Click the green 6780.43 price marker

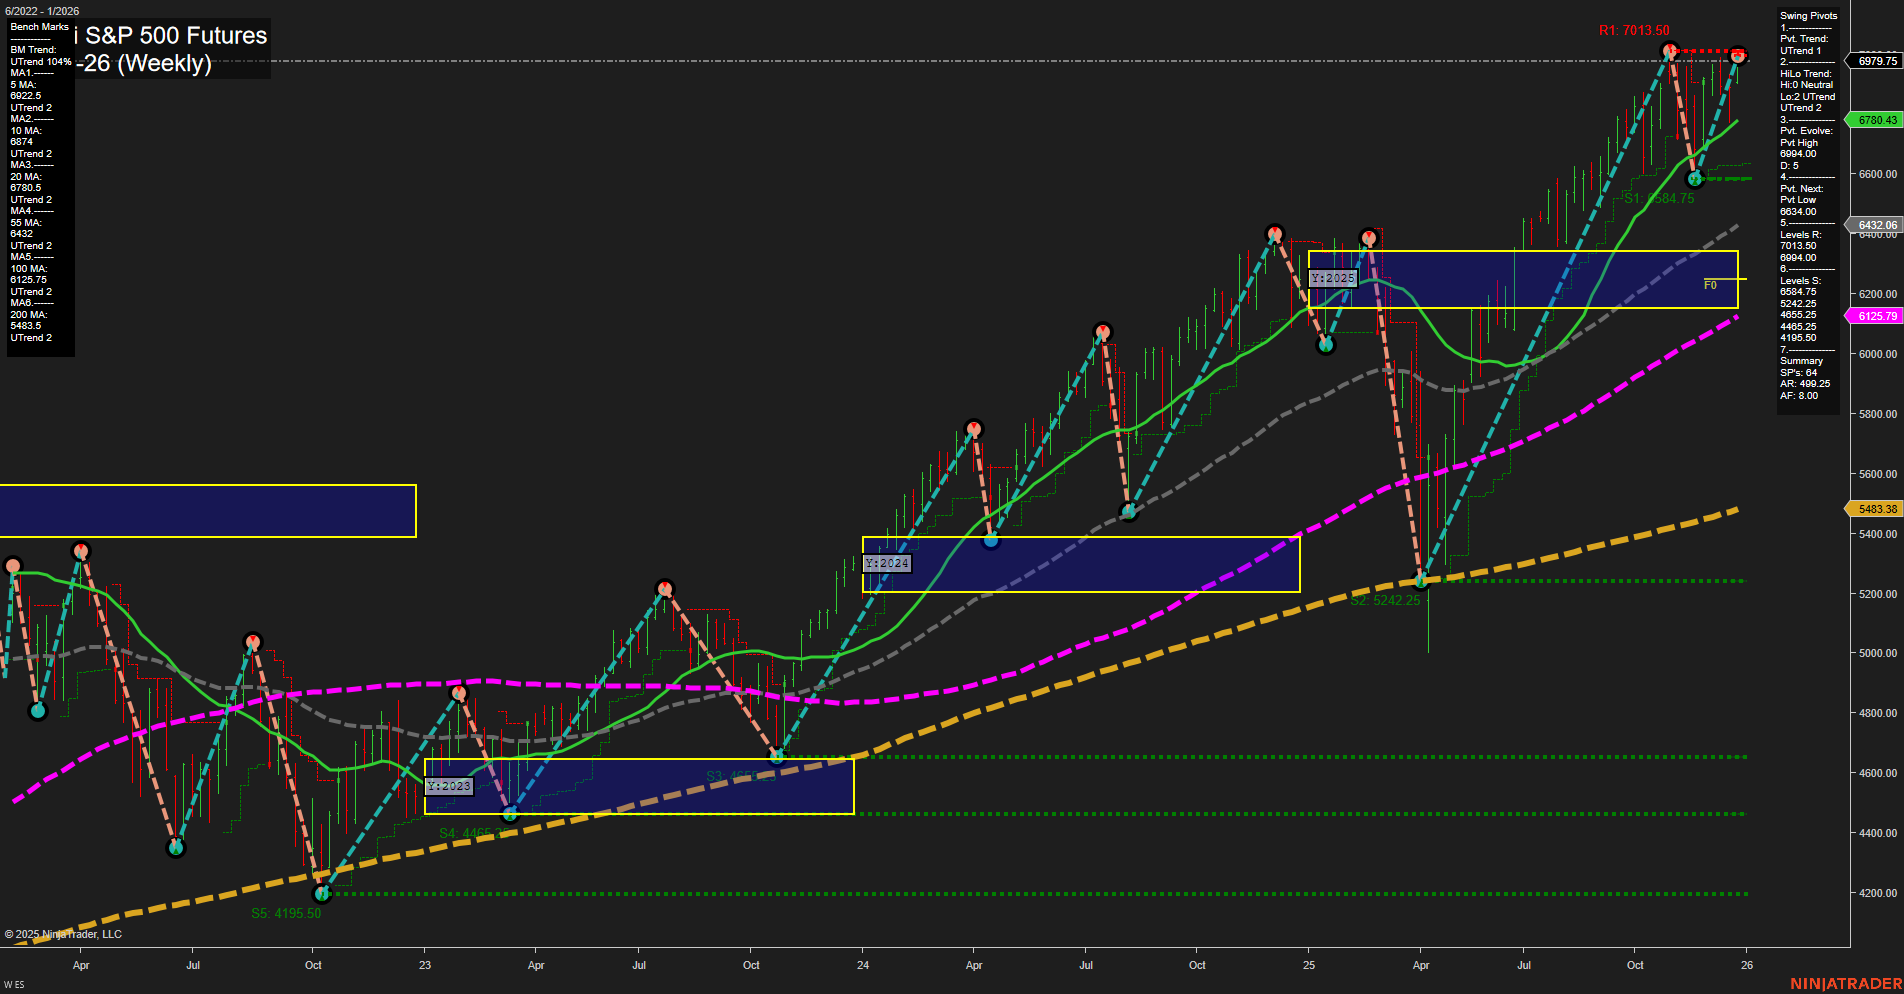pyautogui.click(x=1876, y=119)
